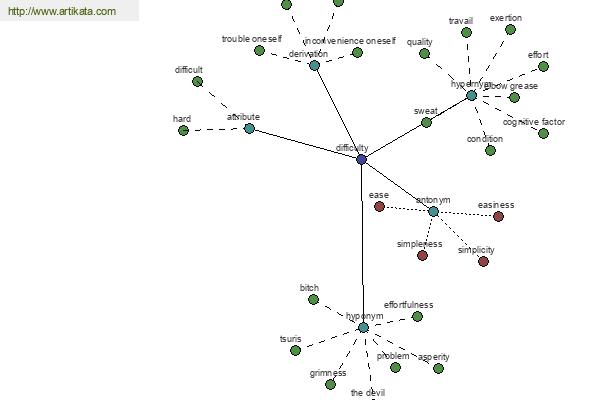Click the red 'simplicity' node

(x=483, y=261)
